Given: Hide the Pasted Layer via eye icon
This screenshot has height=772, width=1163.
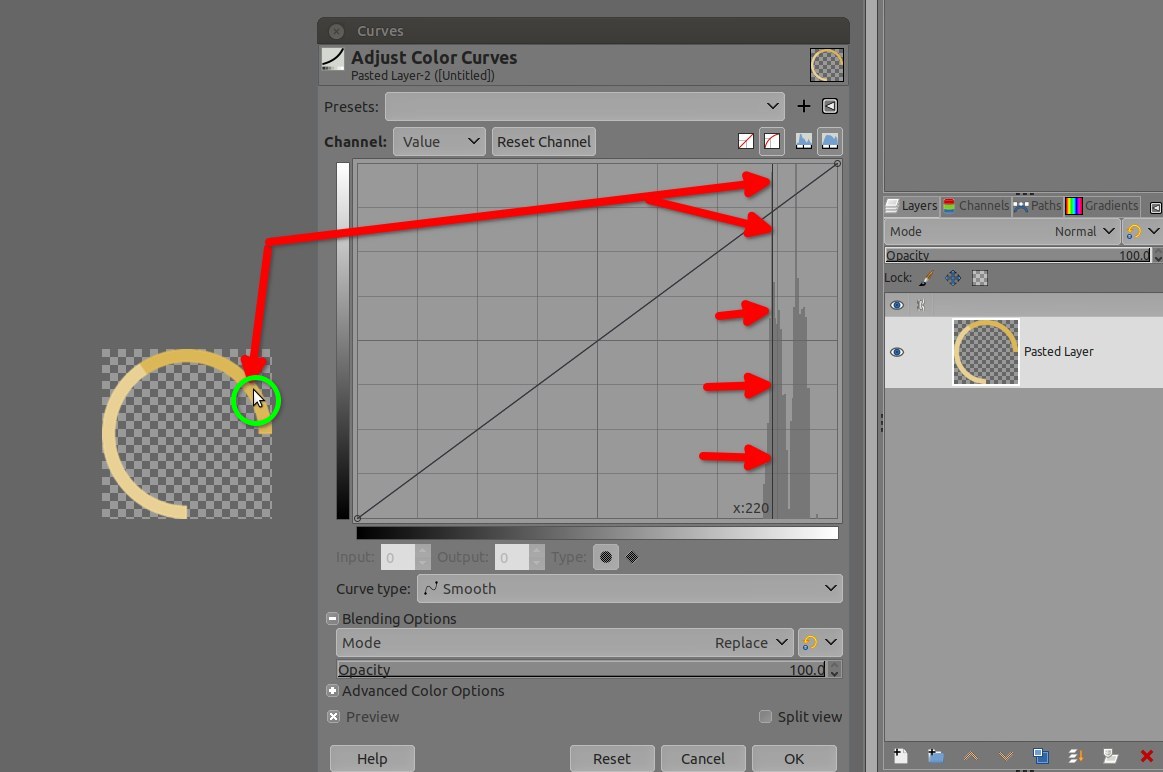Looking at the screenshot, I should [x=897, y=352].
